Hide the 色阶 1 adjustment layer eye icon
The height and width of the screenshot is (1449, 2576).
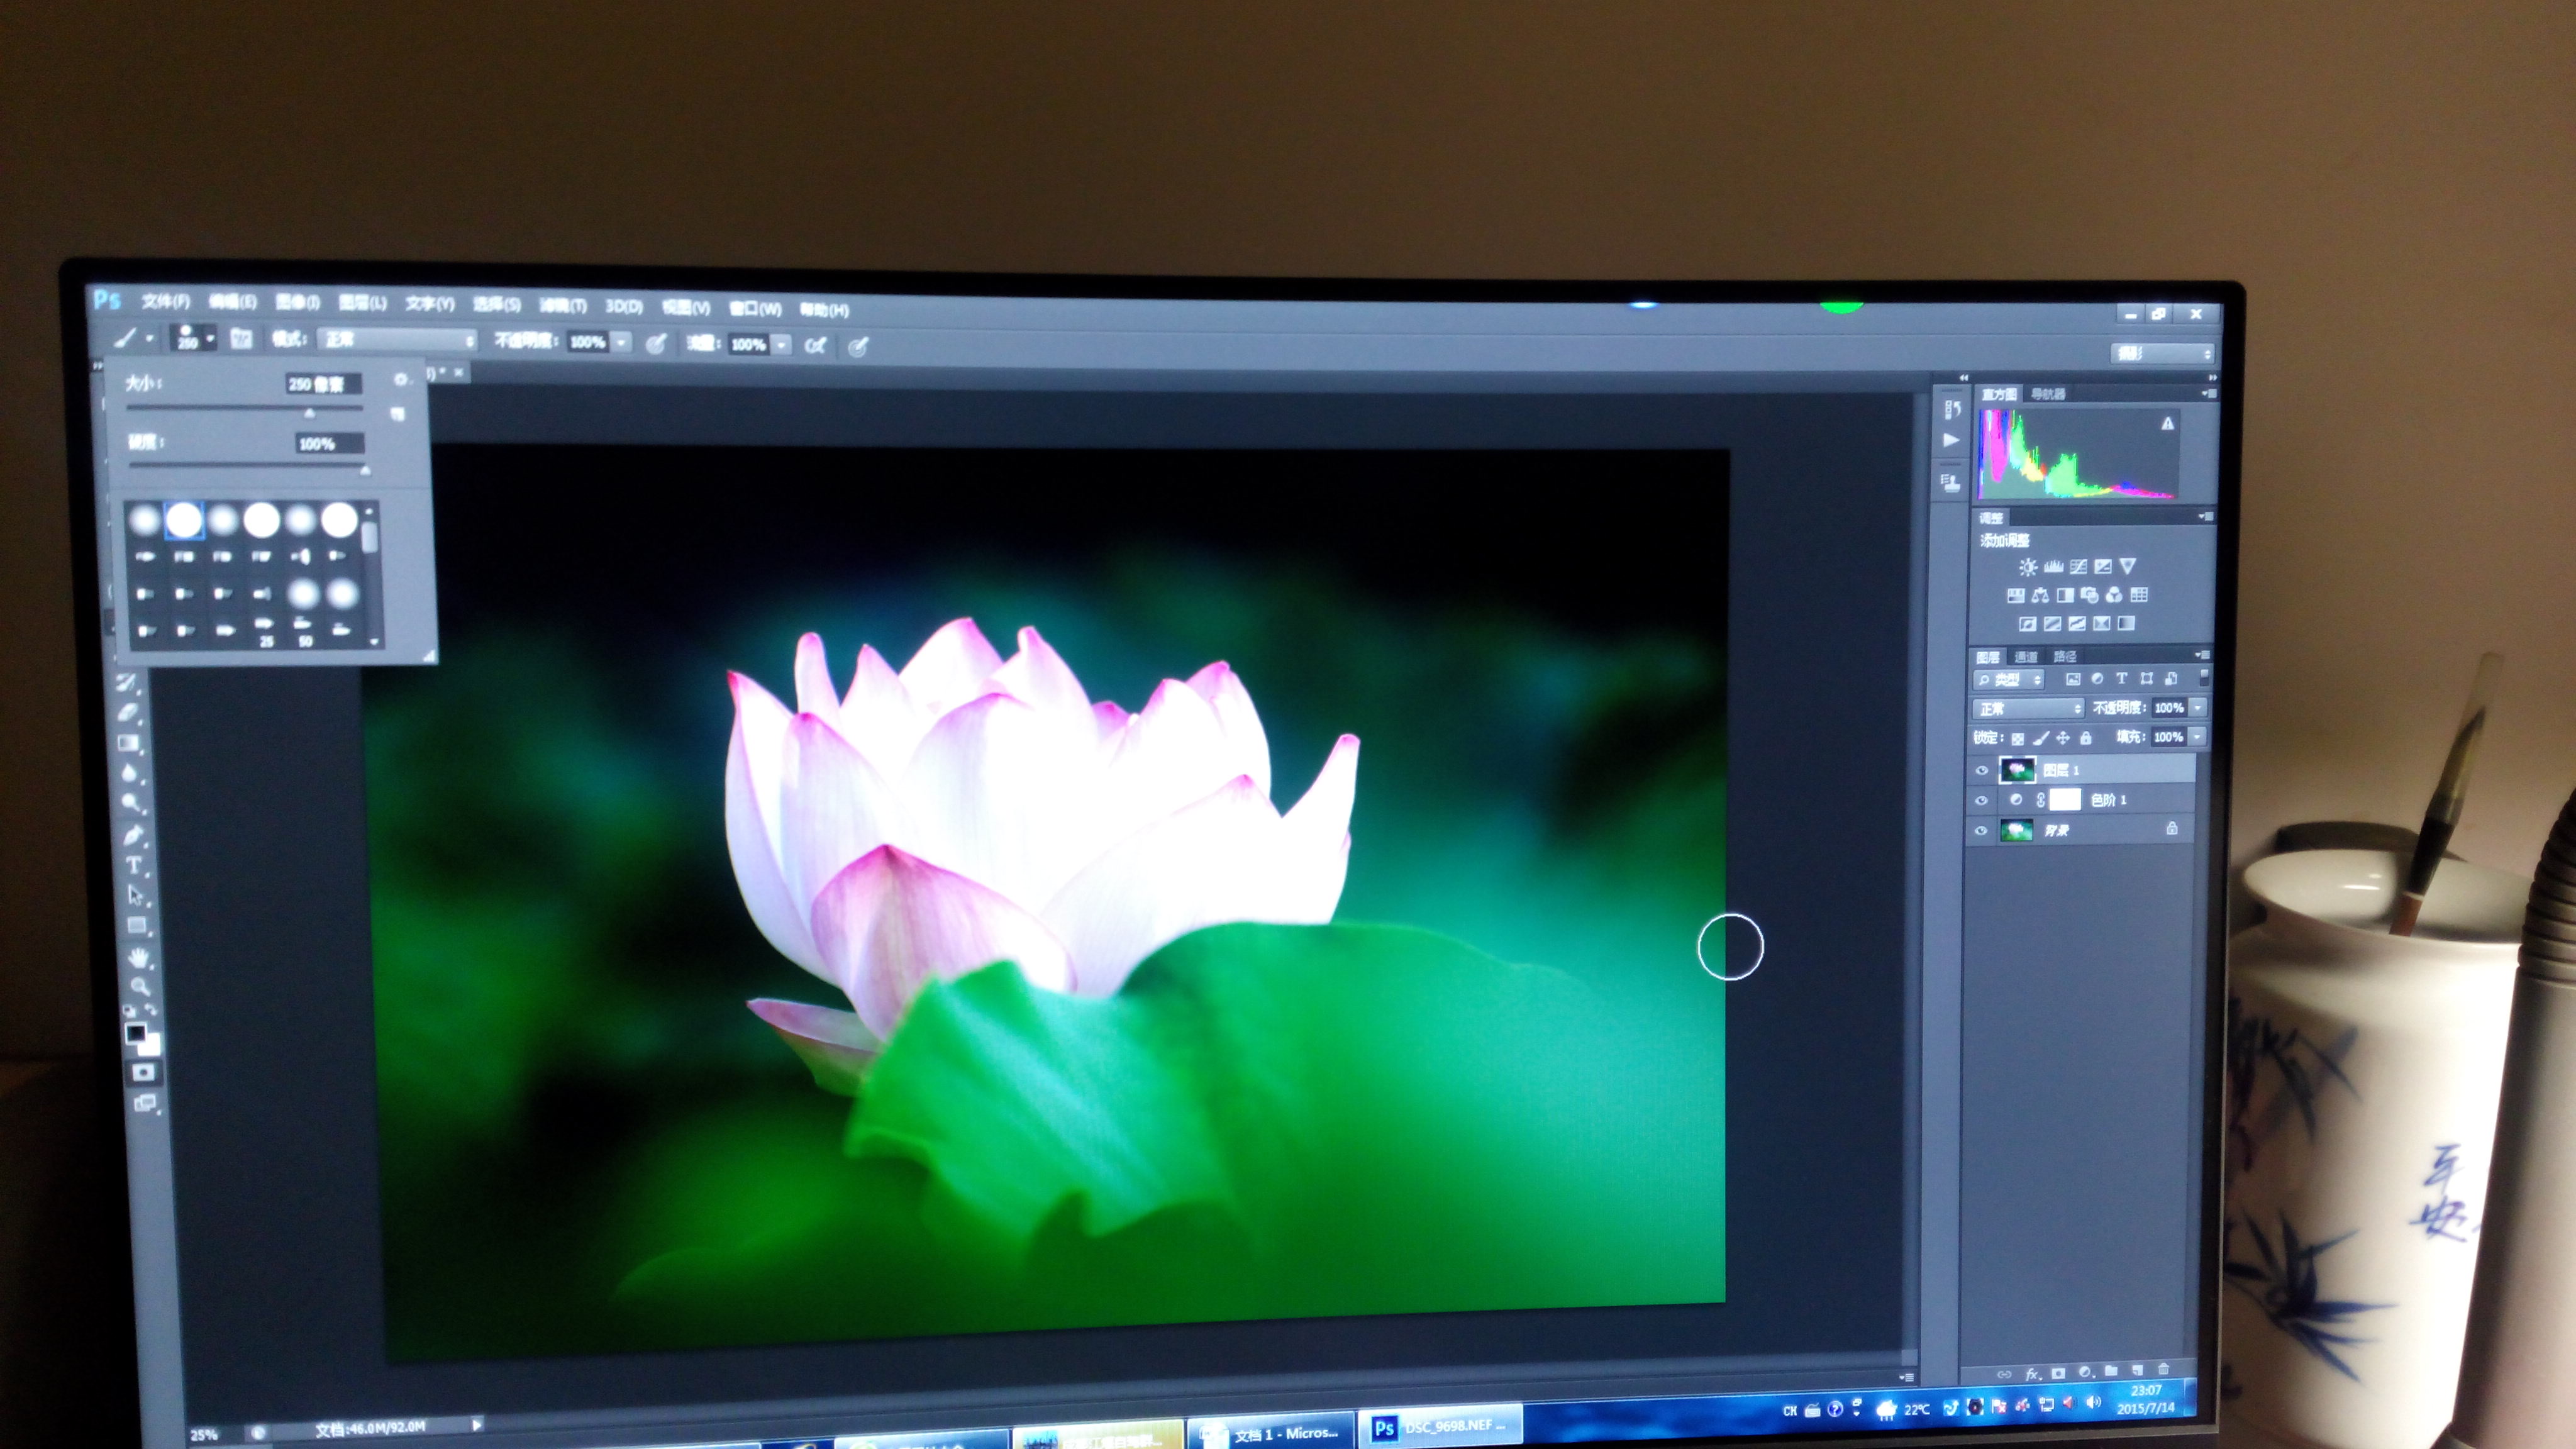tap(1981, 800)
